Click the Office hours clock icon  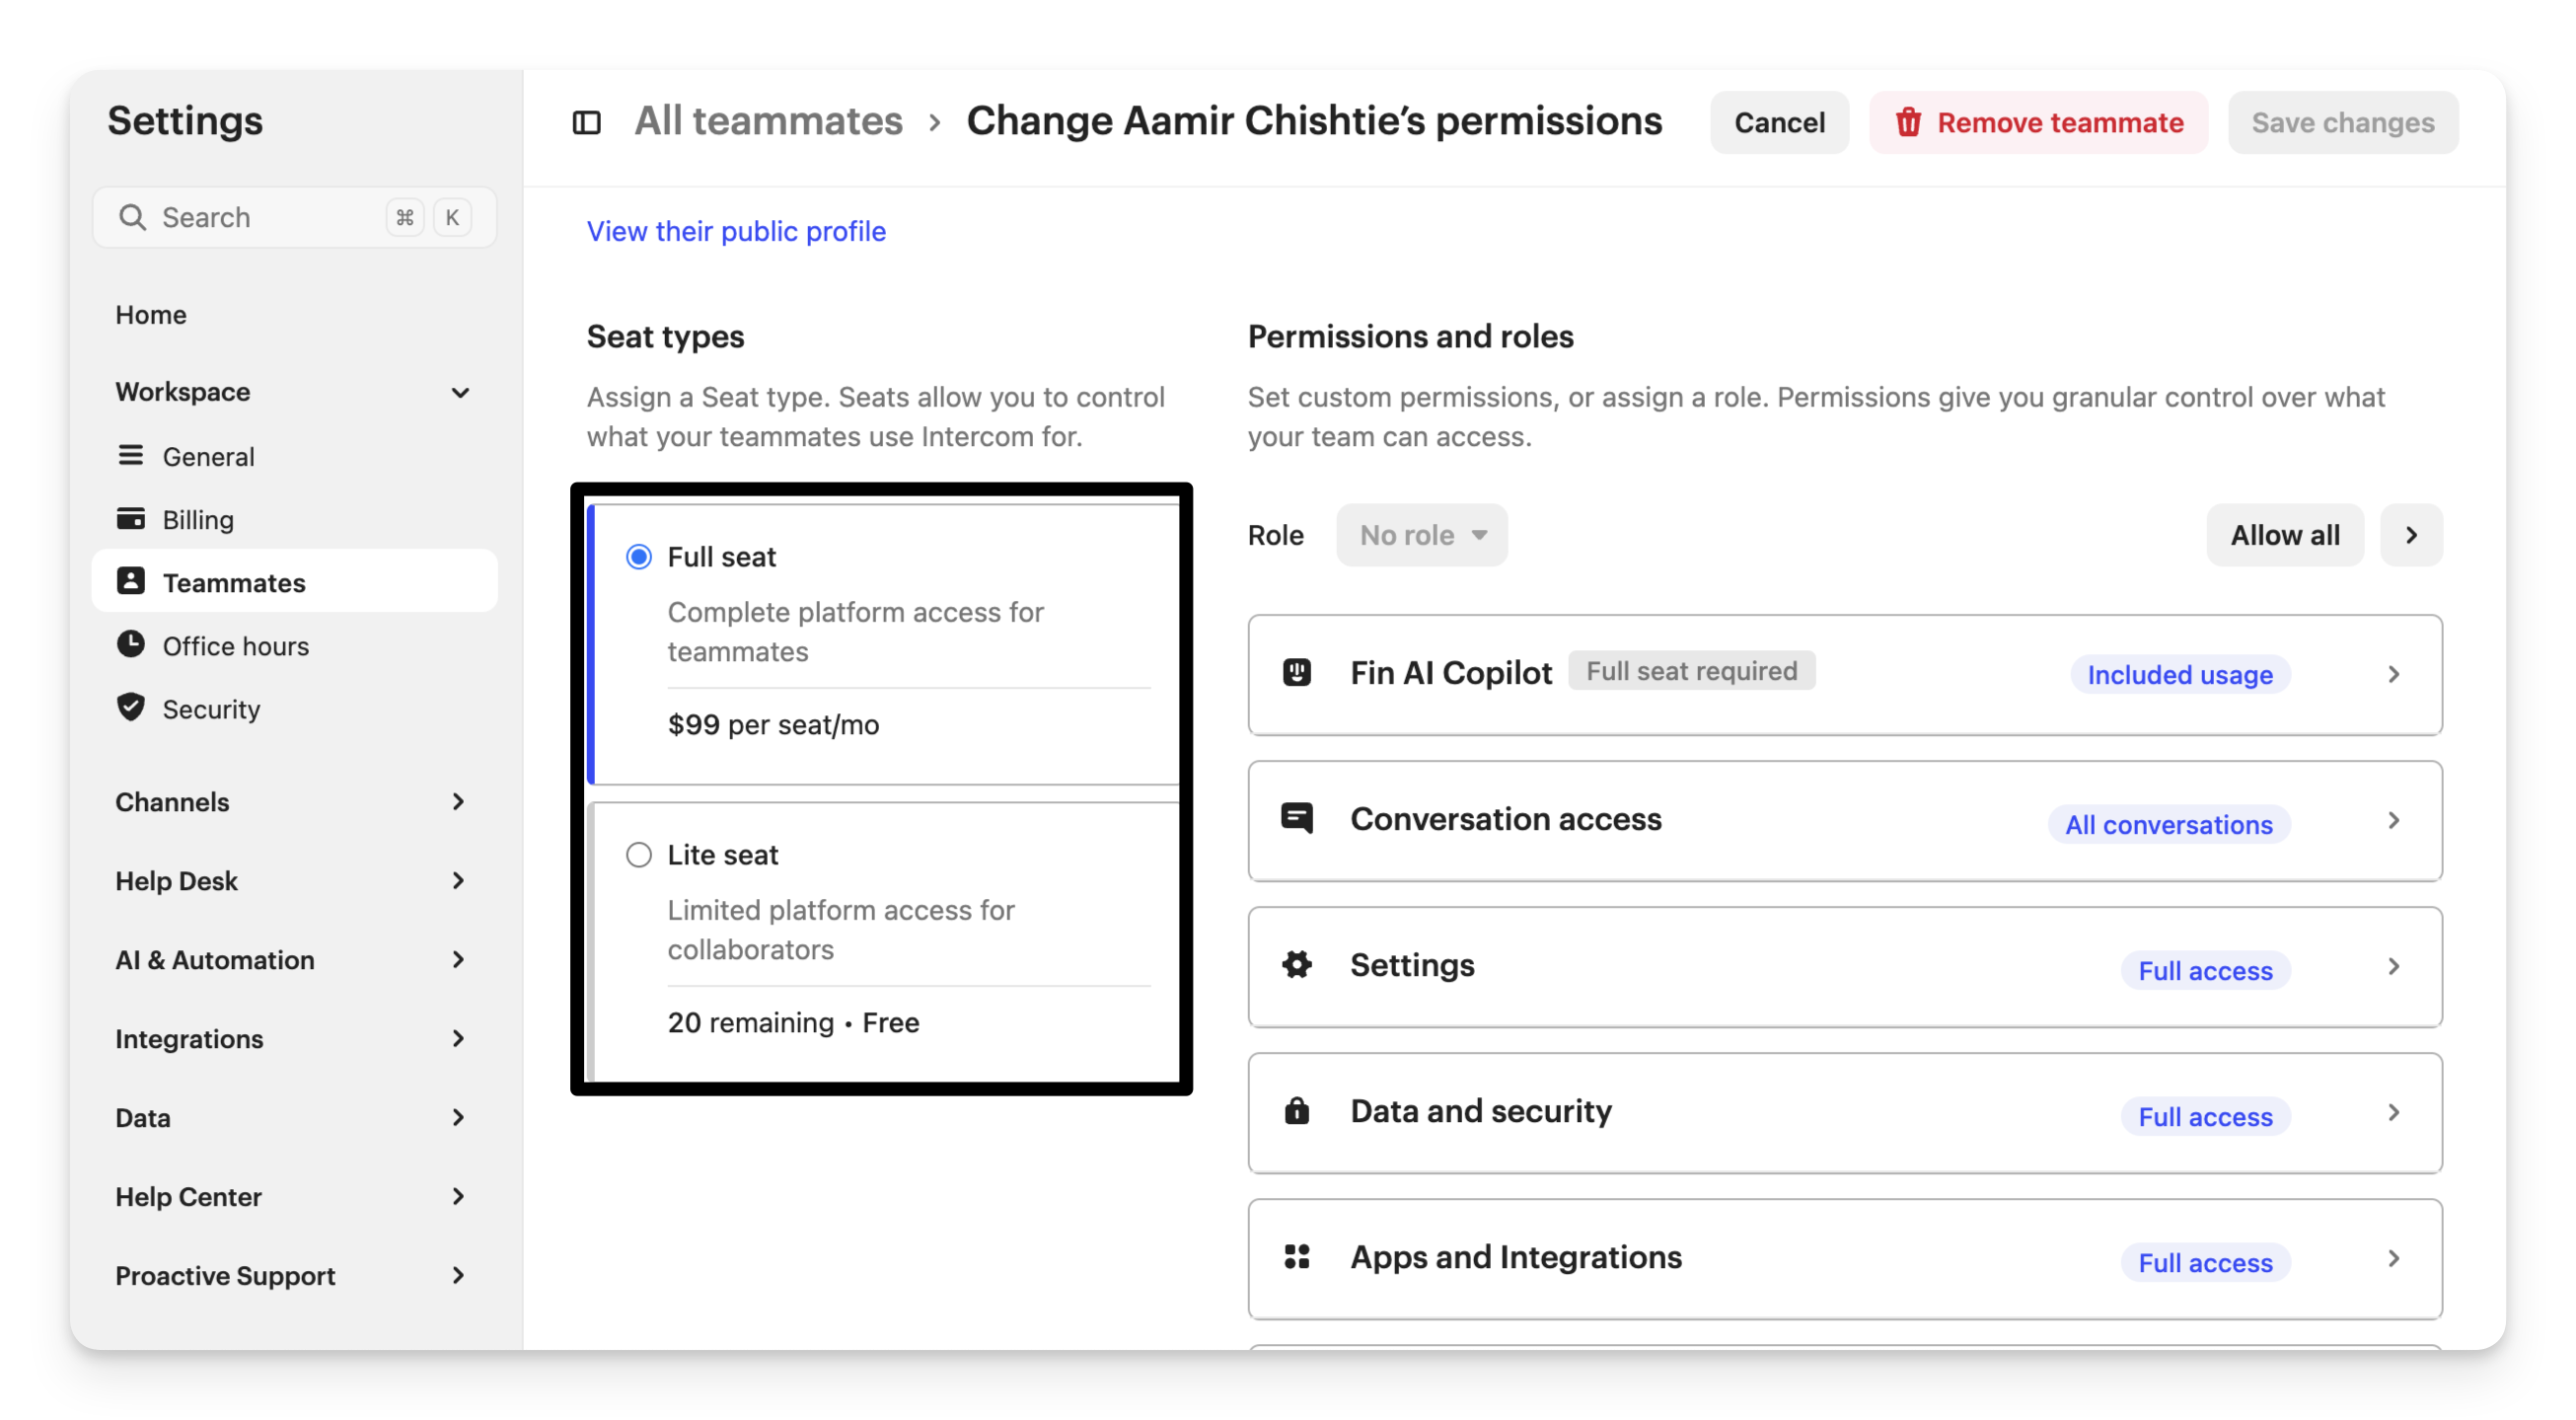coord(130,644)
